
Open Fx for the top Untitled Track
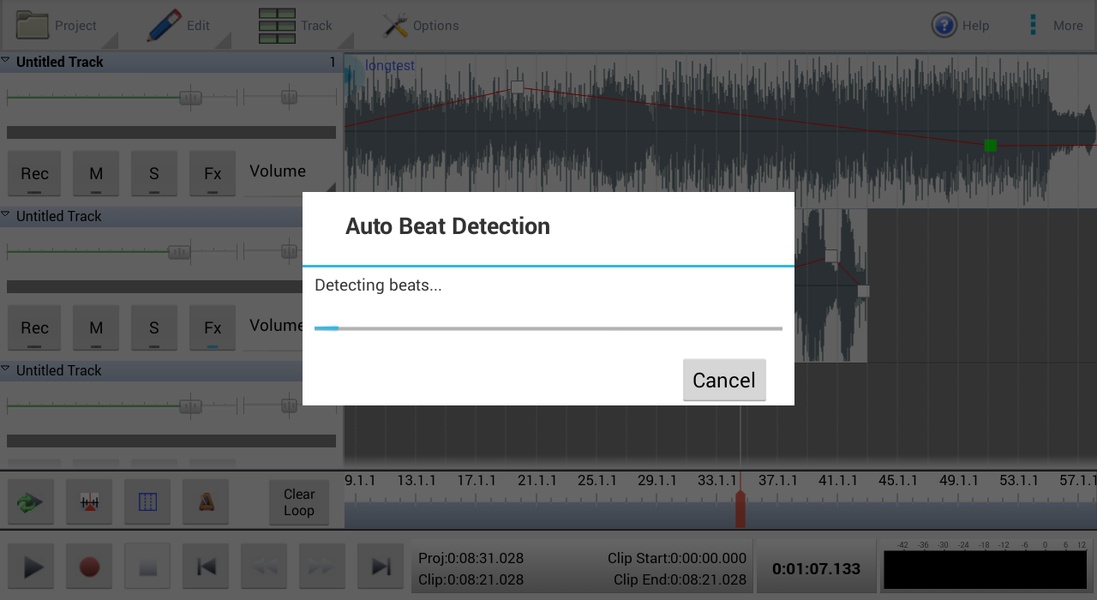tap(213, 173)
